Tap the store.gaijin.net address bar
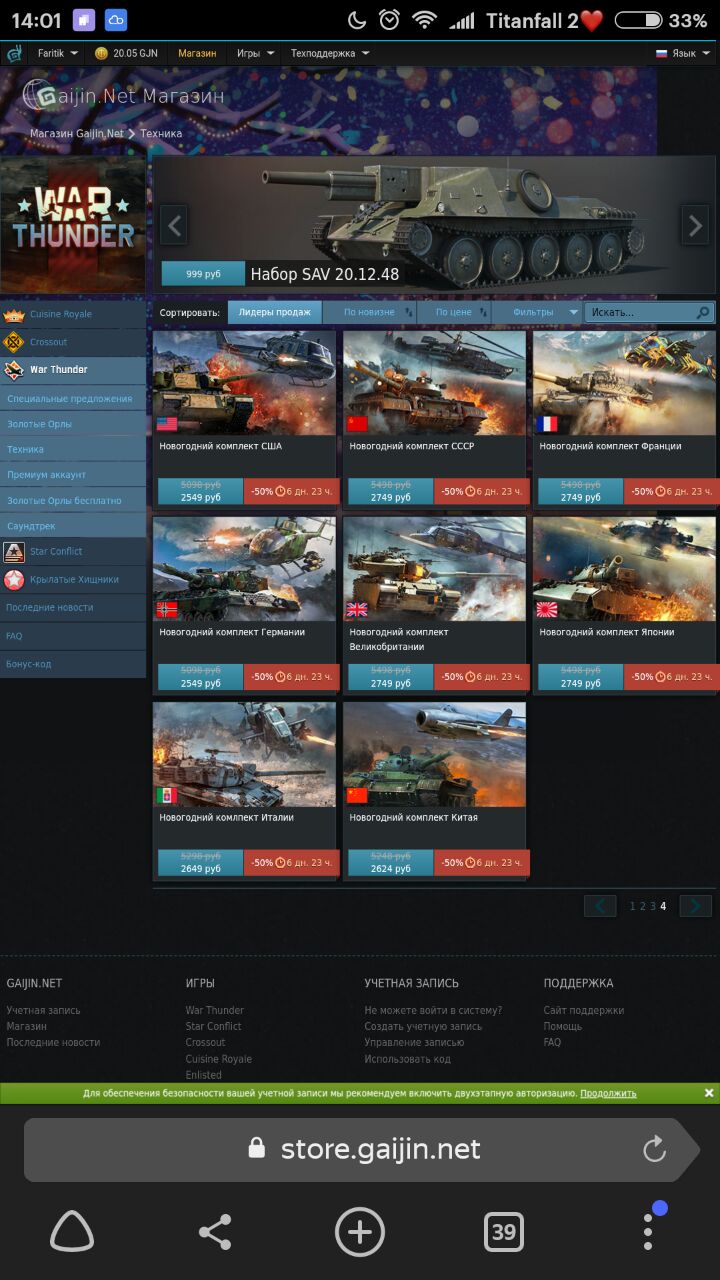This screenshot has width=720, height=1280. pyautogui.click(x=360, y=1149)
